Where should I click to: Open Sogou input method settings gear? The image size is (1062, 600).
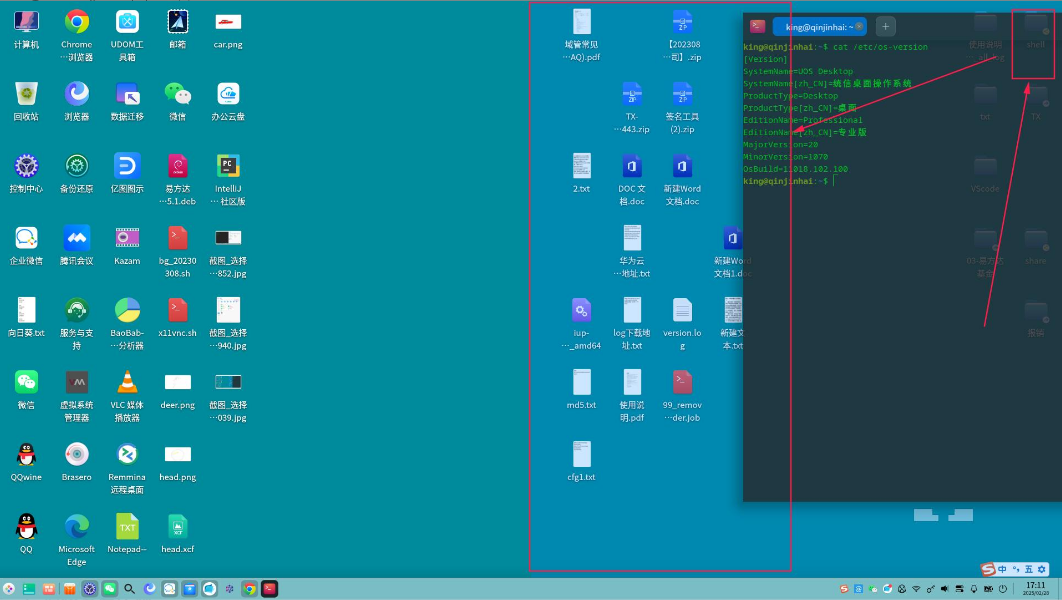(x=1041, y=569)
